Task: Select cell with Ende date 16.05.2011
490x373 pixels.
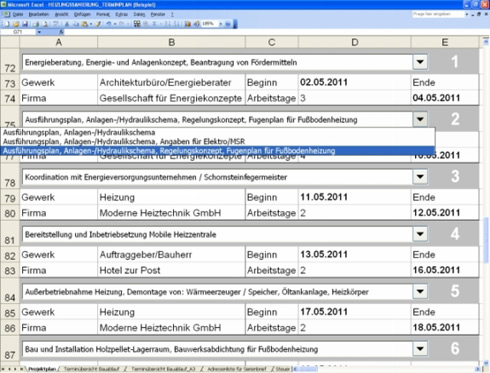Action: pyautogui.click(x=445, y=270)
